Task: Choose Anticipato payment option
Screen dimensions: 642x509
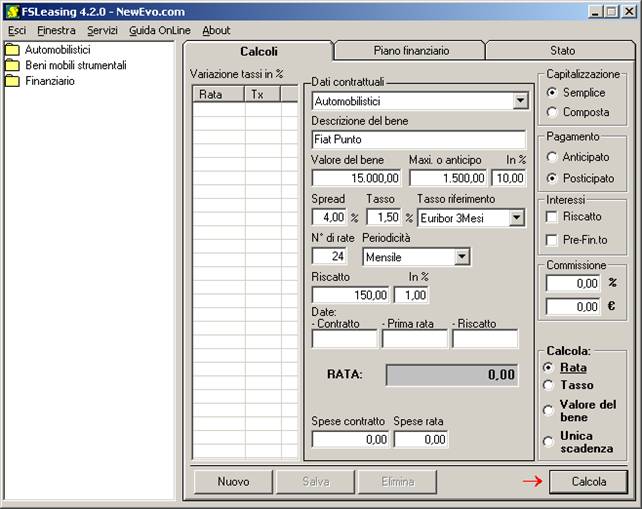Action: [x=552, y=157]
